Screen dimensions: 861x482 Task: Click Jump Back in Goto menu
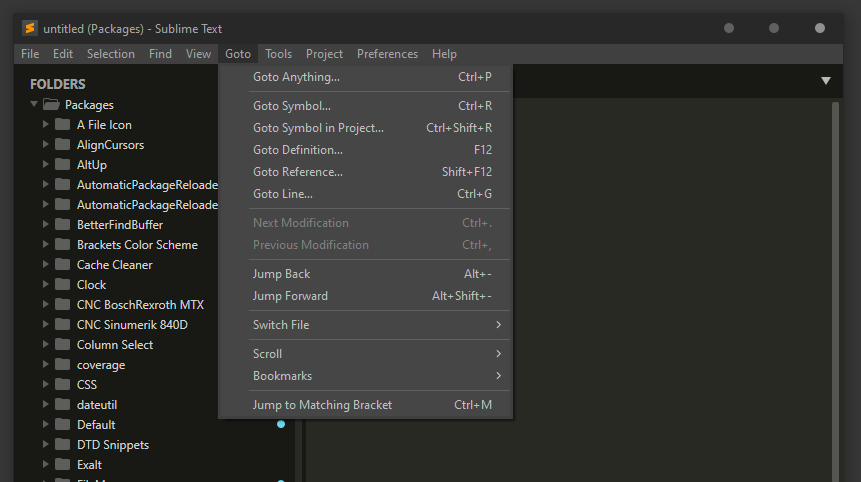[x=365, y=273]
